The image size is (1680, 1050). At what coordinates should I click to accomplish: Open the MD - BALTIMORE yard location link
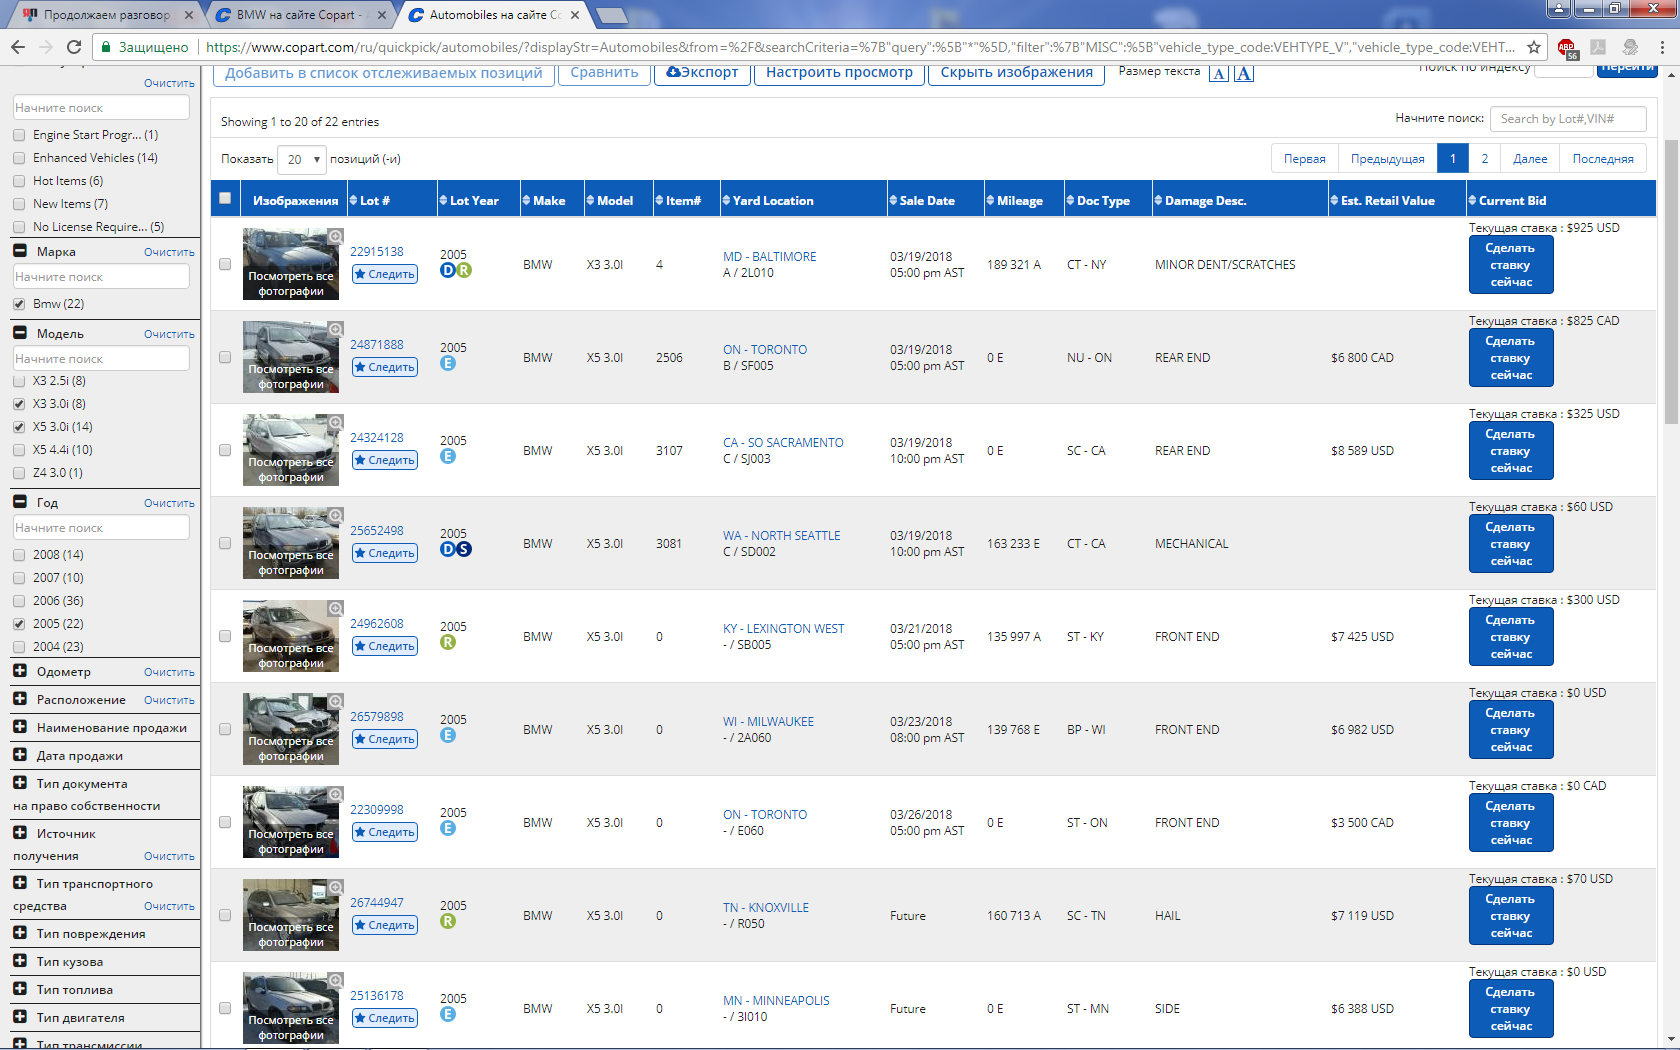pos(770,257)
